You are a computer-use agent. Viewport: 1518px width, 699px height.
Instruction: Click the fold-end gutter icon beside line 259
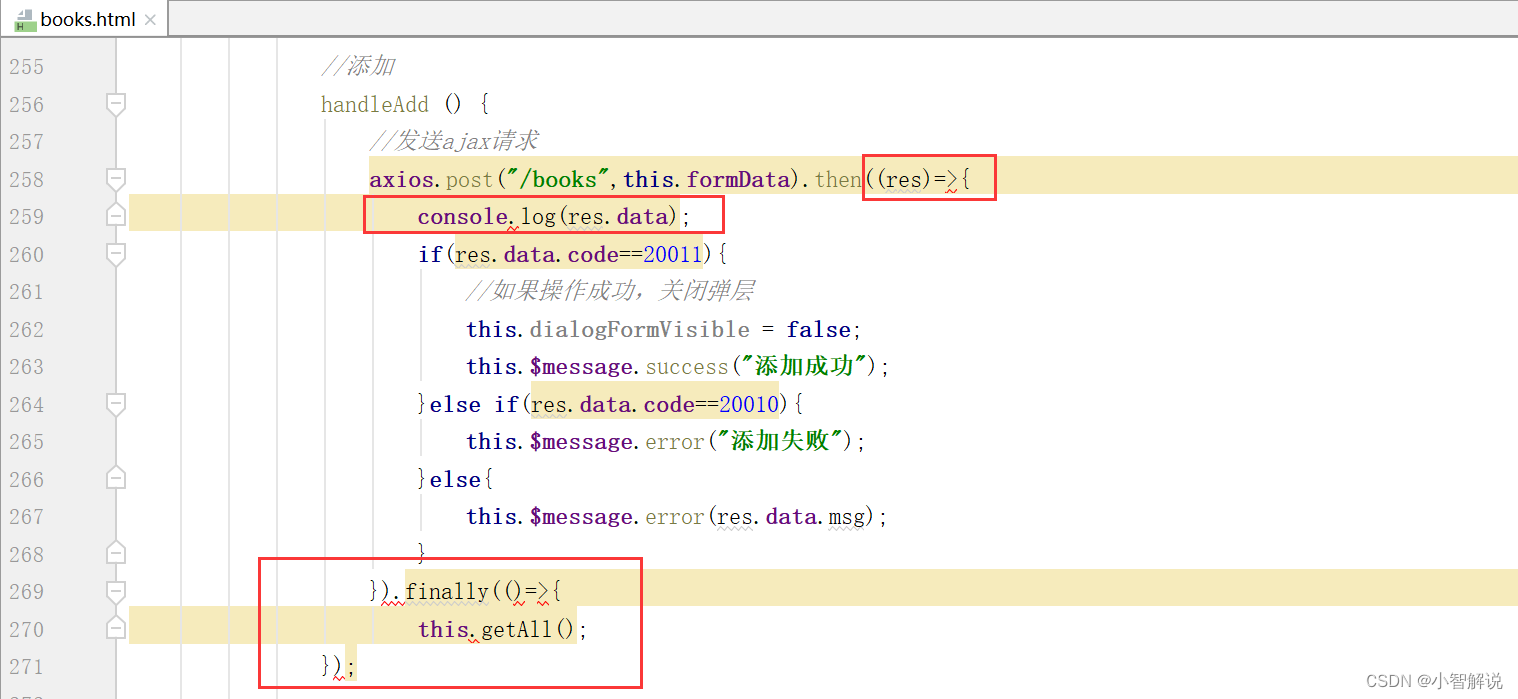(115, 213)
